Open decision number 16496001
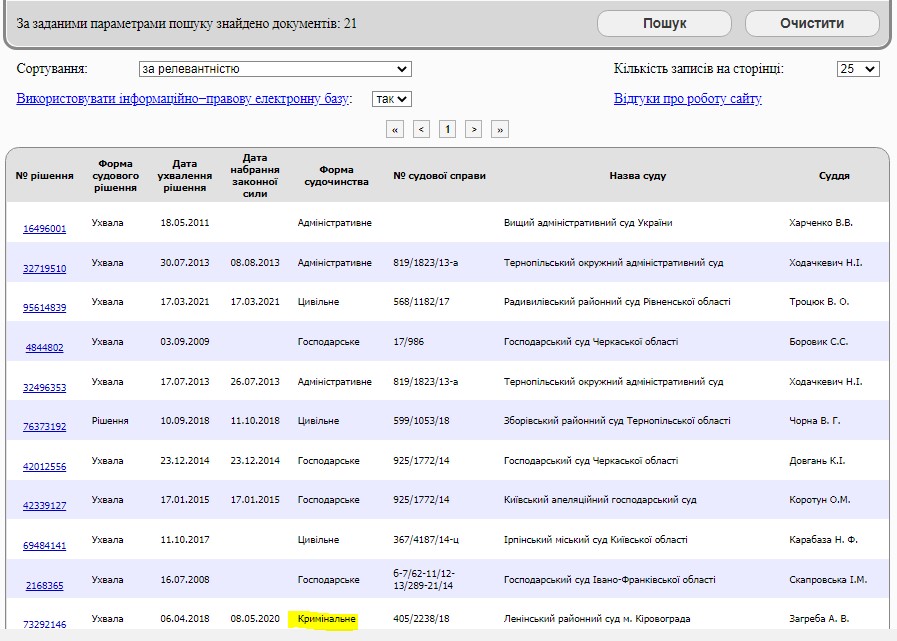897x641 pixels. (x=44, y=229)
